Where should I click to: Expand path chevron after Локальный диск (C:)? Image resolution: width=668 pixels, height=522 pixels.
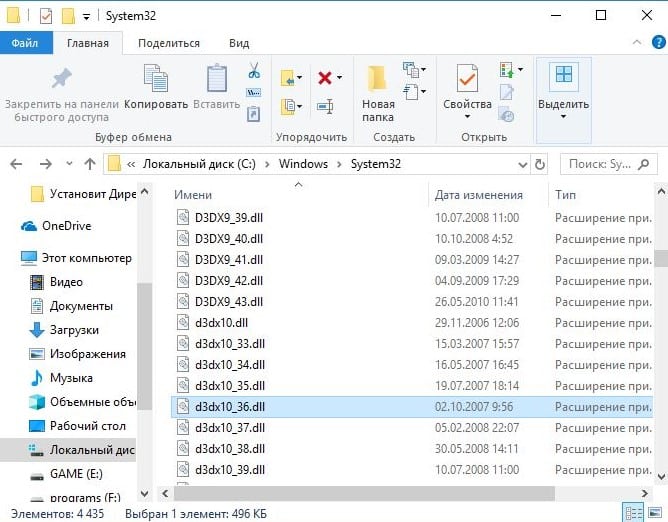click(x=267, y=164)
